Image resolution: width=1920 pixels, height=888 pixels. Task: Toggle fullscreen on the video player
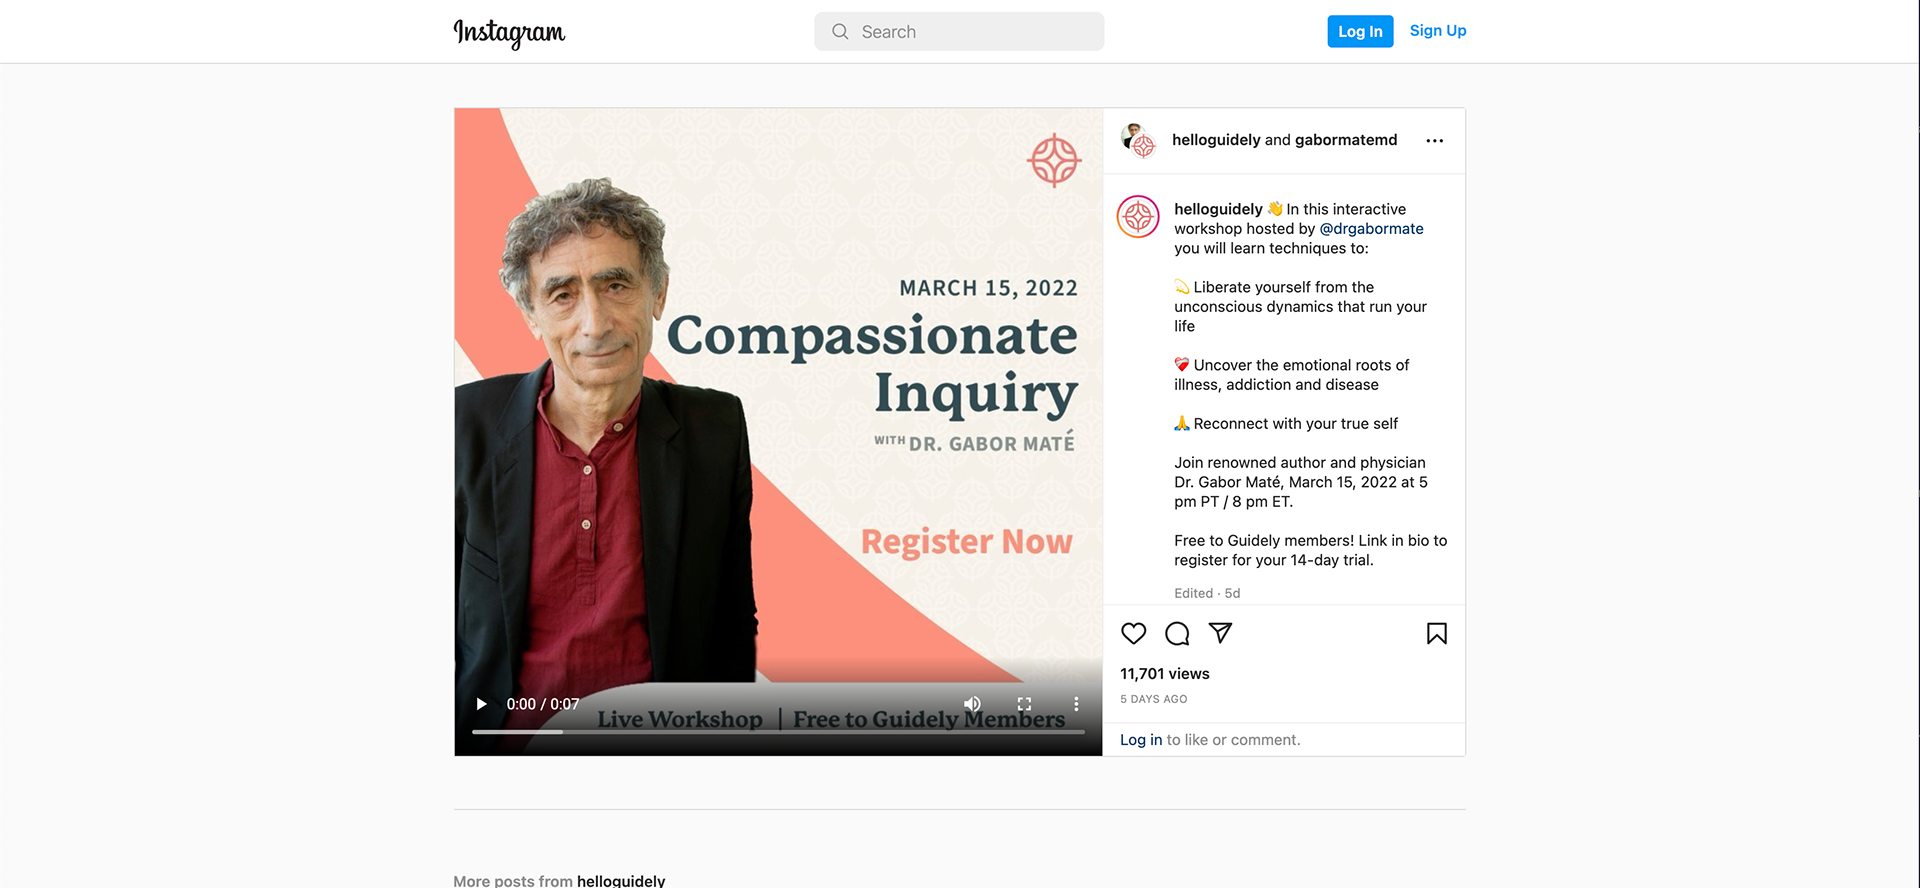pos(1024,704)
